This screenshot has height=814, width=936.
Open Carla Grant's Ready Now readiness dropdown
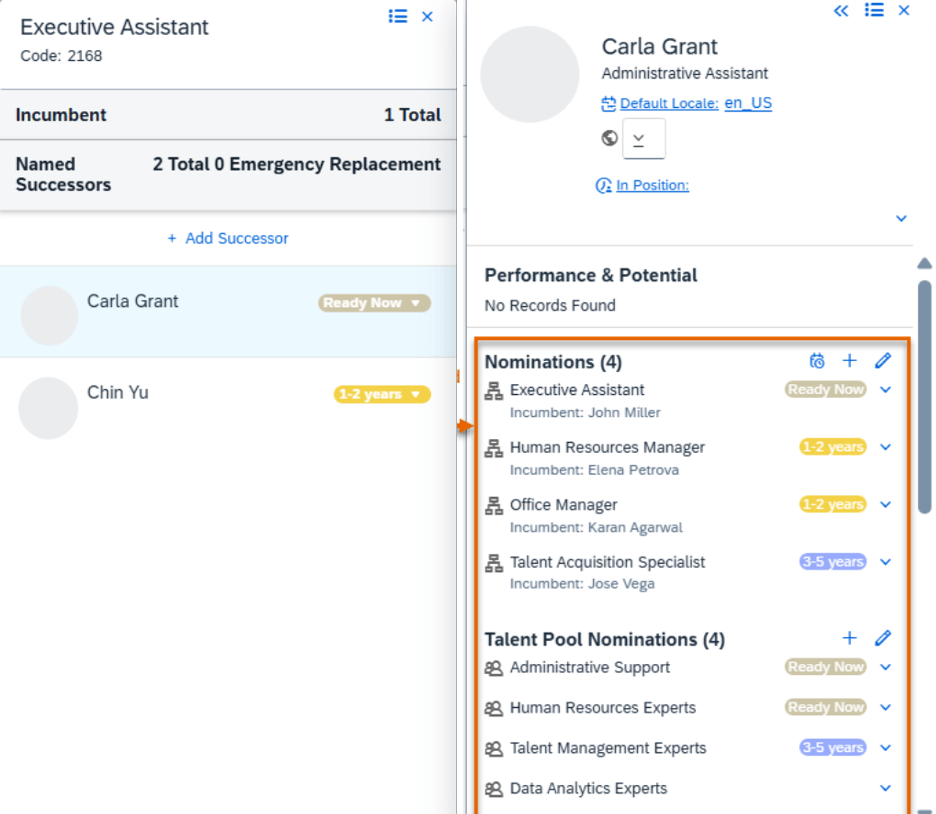[x=375, y=303]
